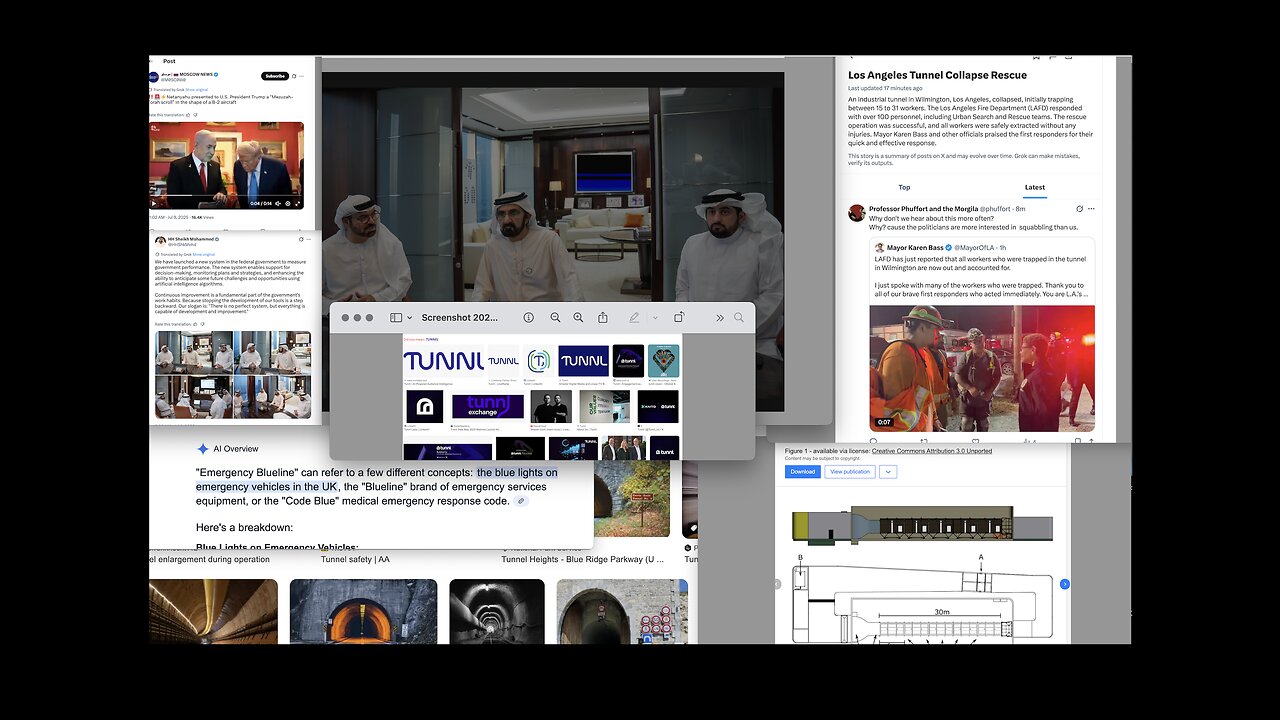Click the View publication button

(849, 472)
